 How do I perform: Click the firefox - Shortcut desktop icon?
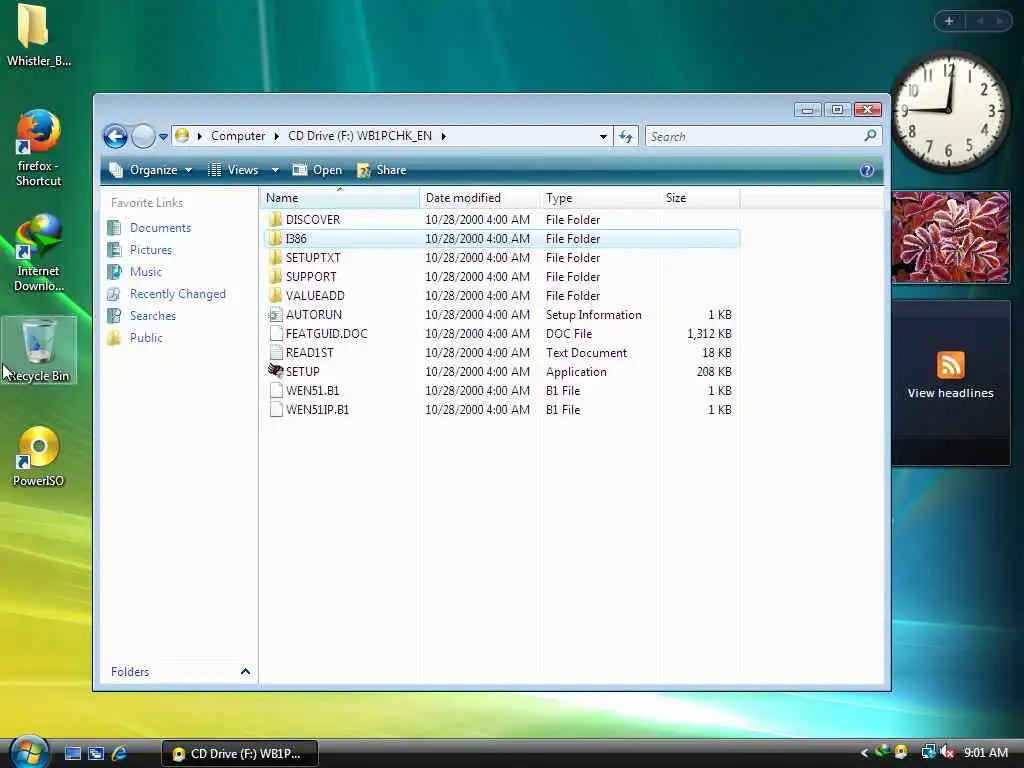click(x=38, y=148)
